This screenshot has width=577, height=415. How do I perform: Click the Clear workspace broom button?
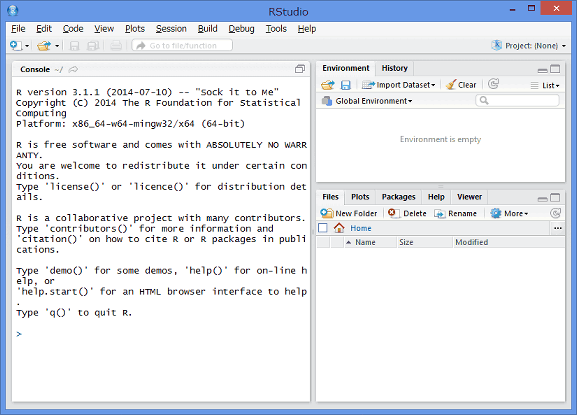[461, 85]
